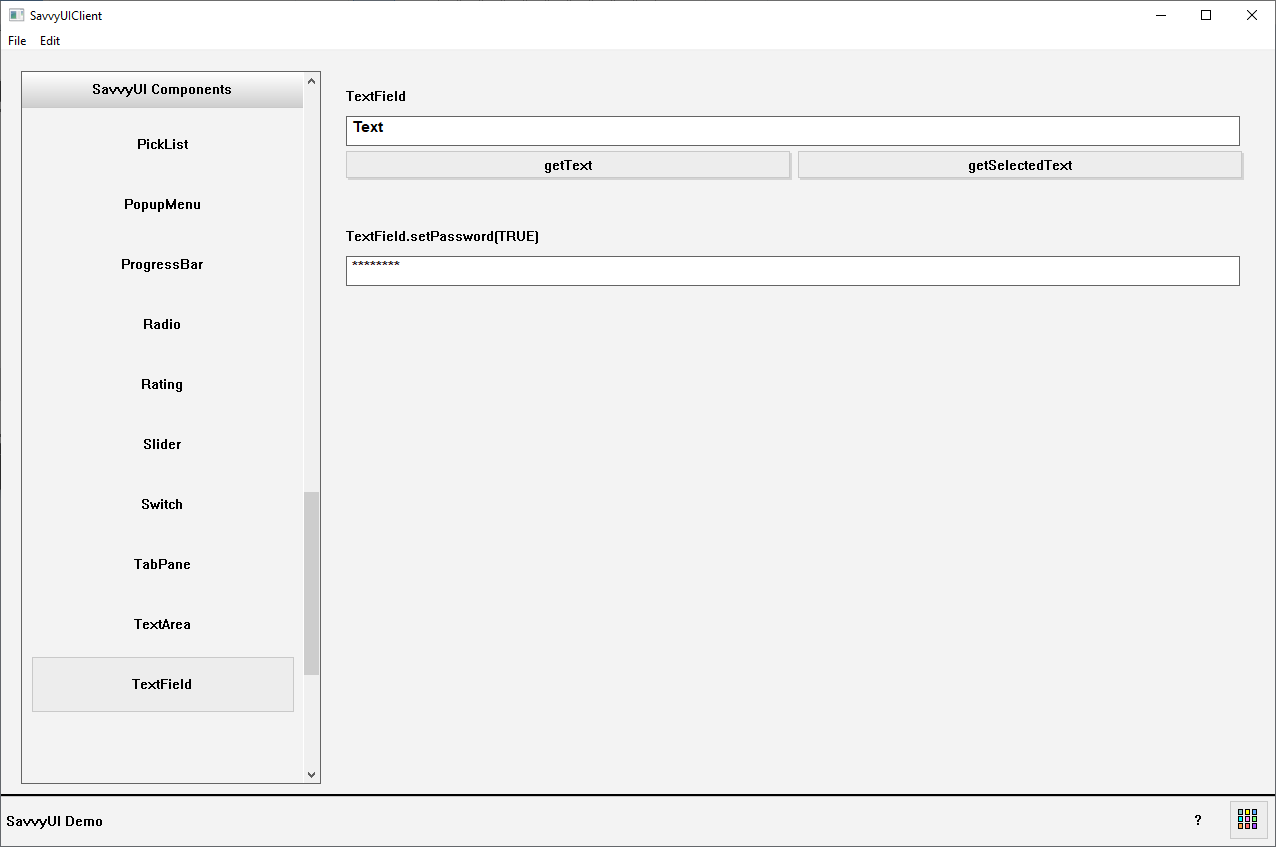Viewport: 1276px width, 847px height.
Task: Click the sidebar vertical scrollbar thumb
Action: point(311,582)
